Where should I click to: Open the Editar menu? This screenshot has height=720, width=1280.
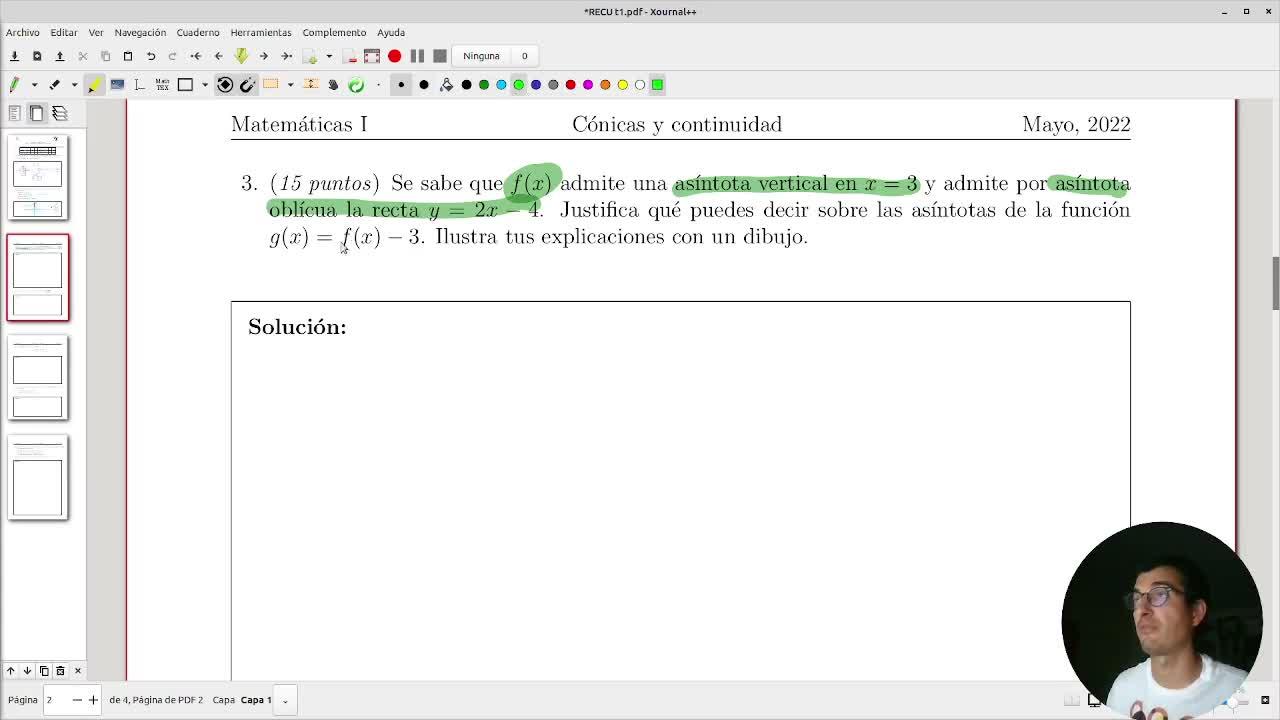[64, 32]
